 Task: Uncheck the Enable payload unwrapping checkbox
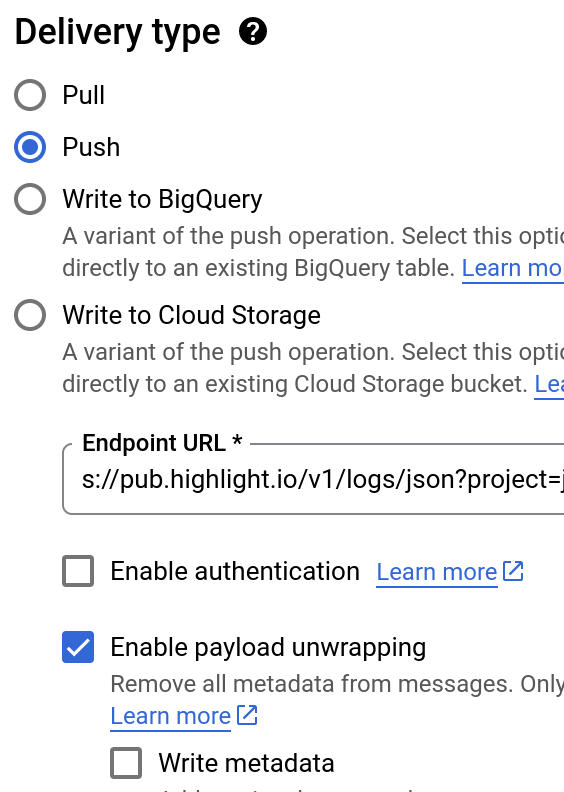coord(78,647)
